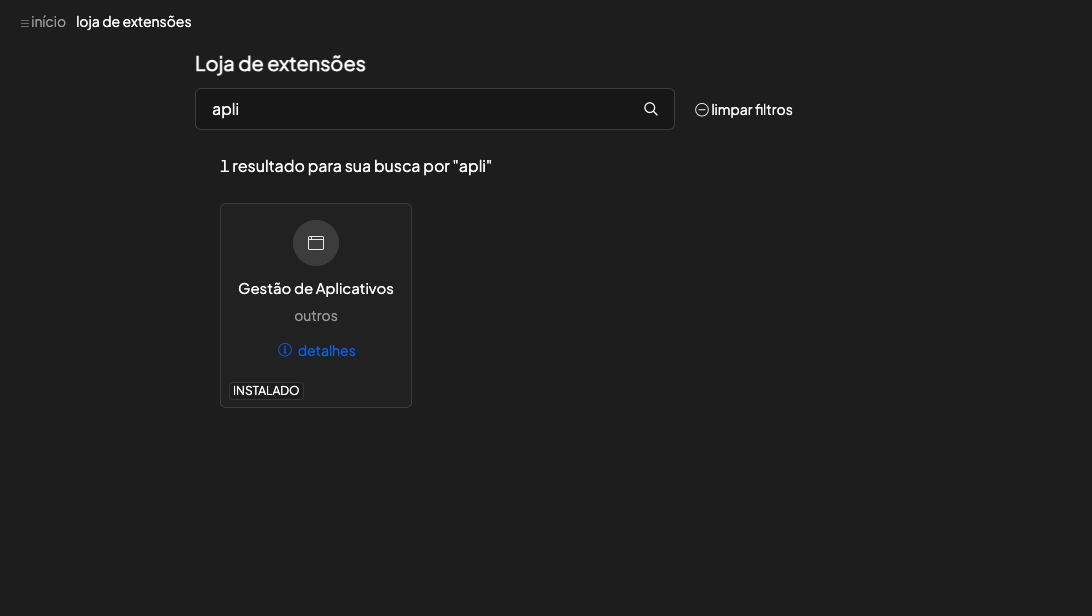Open the Gestão de Aplicativos card title
This screenshot has width=1092, height=616.
coord(316,289)
